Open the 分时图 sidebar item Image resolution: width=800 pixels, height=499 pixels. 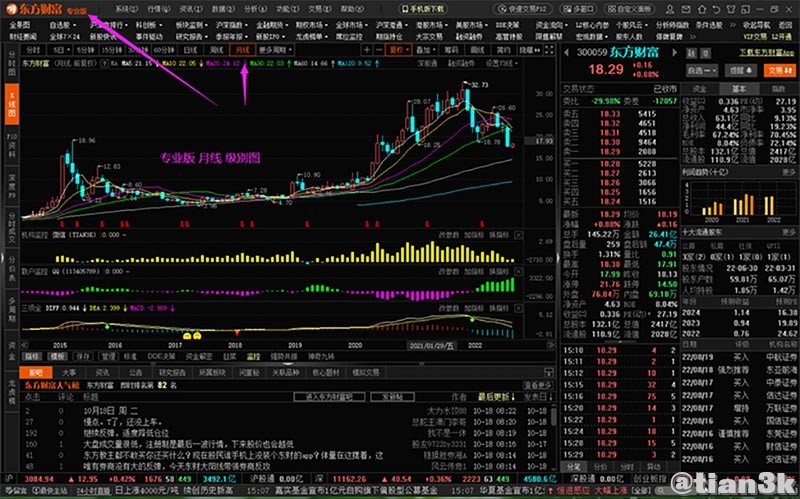[x=12, y=64]
